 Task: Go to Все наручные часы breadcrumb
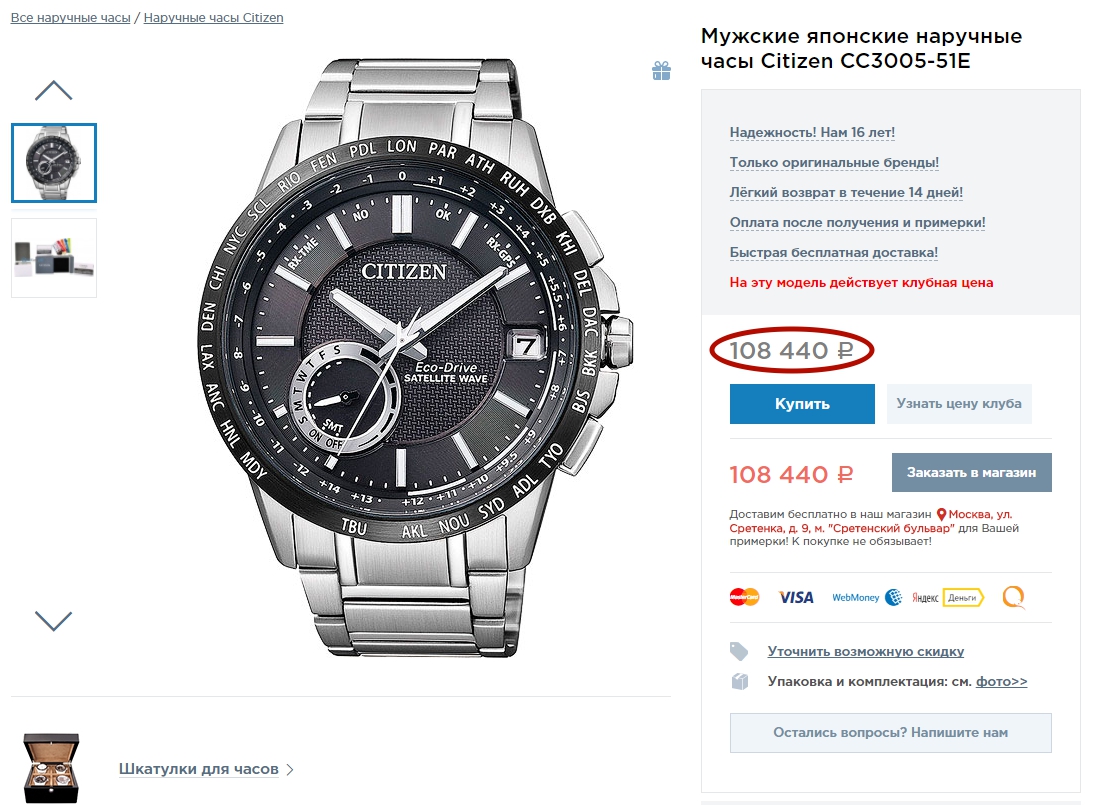[71, 18]
